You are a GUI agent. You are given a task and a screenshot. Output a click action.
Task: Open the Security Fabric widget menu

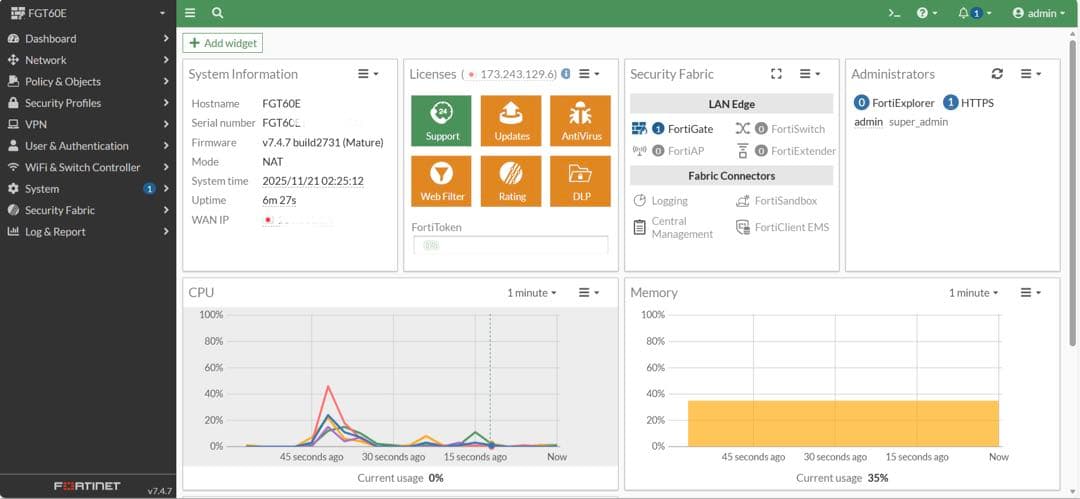click(x=809, y=74)
